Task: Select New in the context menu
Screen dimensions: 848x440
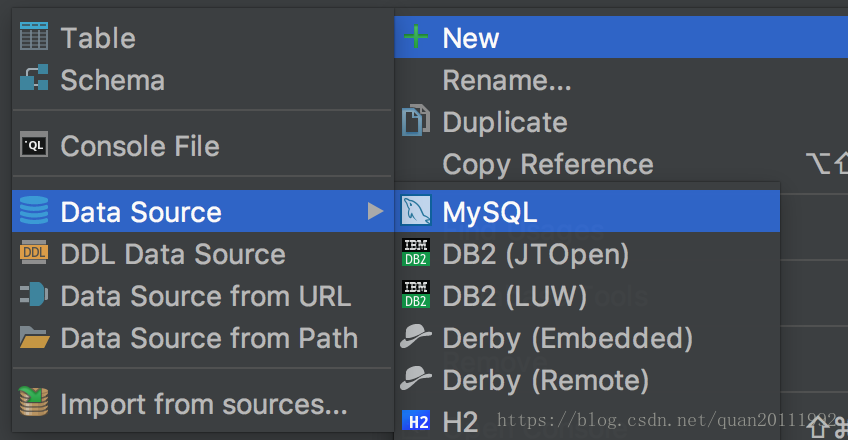Action: pyautogui.click(x=621, y=37)
